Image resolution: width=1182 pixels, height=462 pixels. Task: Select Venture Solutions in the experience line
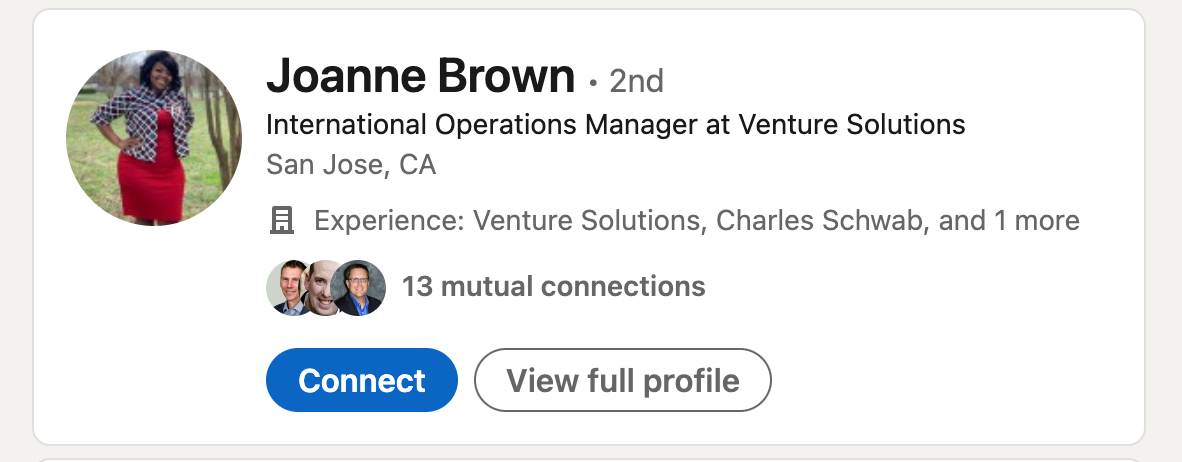(x=588, y=220)
